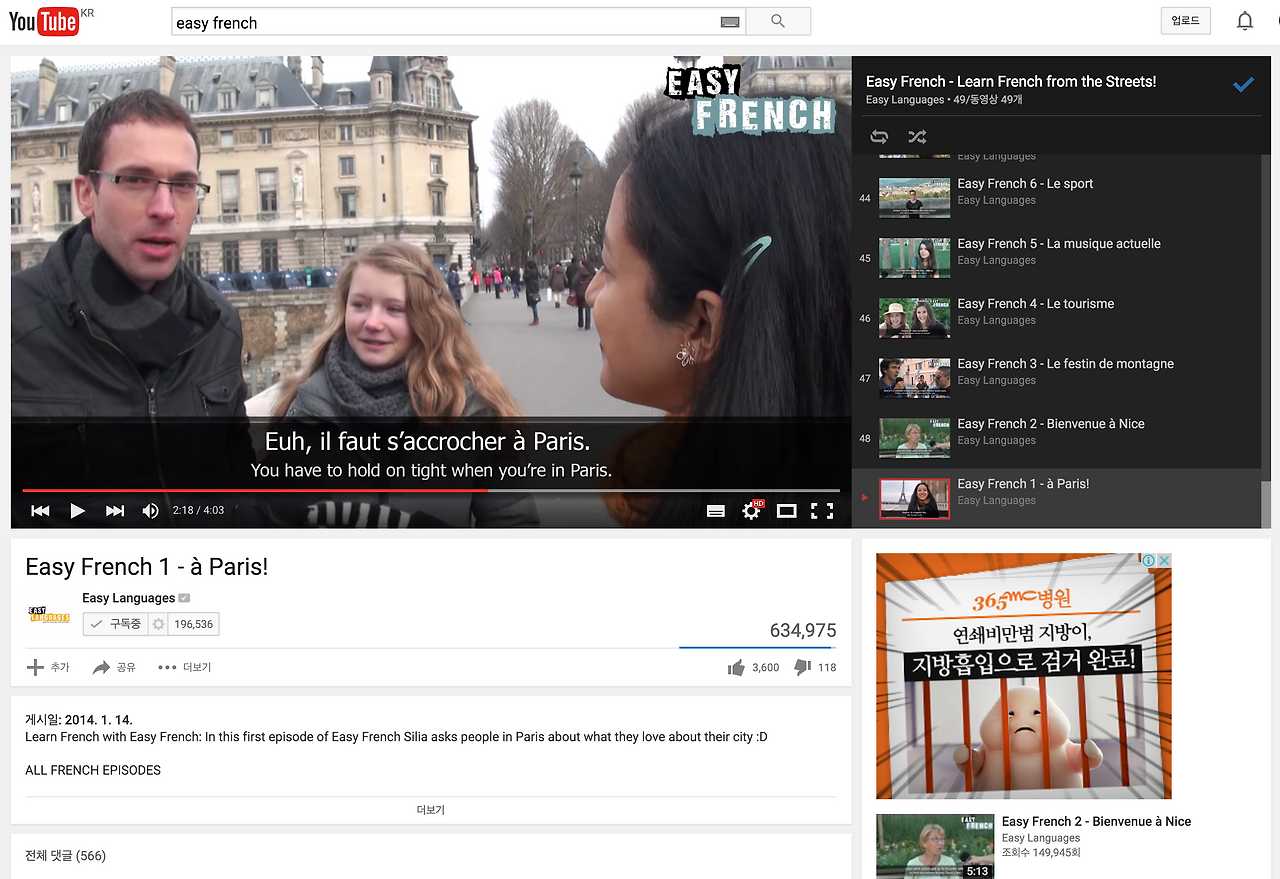Open the playlist title Easy French - Learn French from the Streets!

pyautogui.click(x=1011, y=82)
